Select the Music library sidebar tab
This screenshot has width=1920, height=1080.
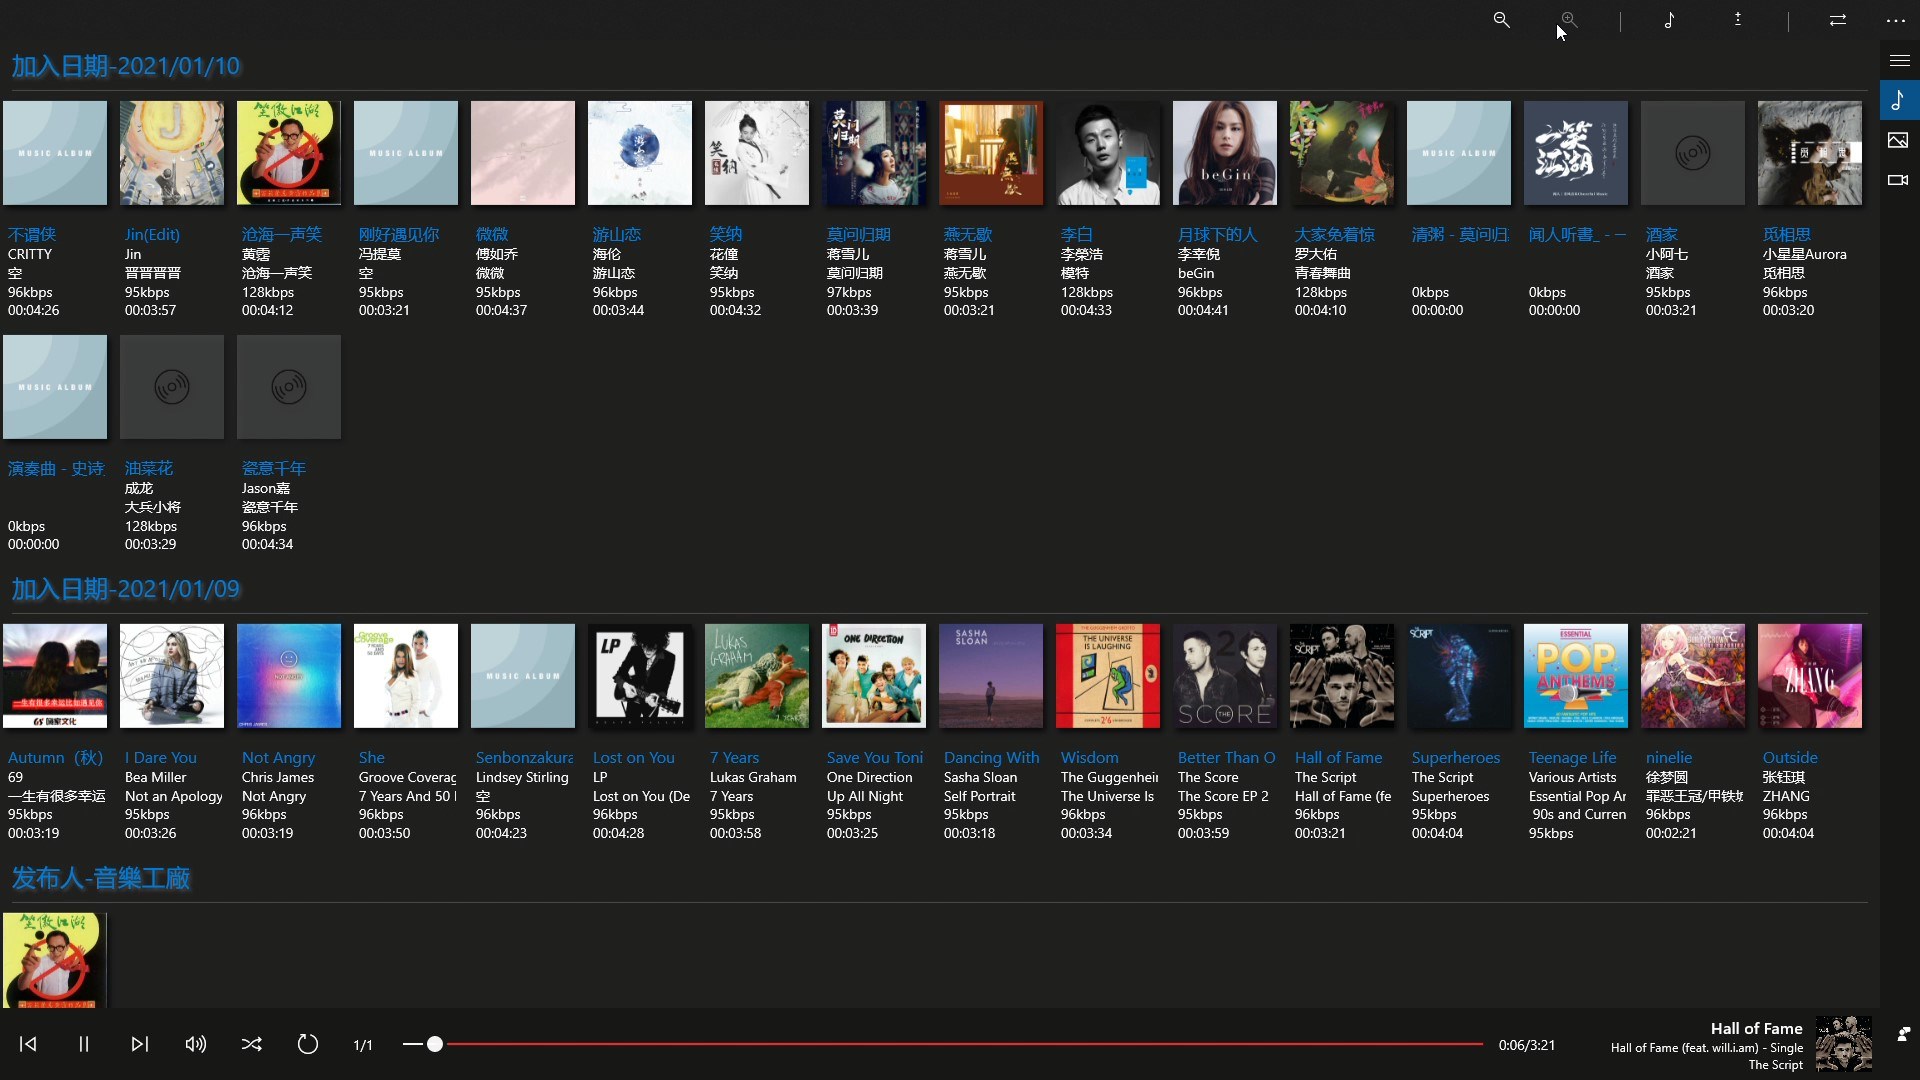(1900, 100)
